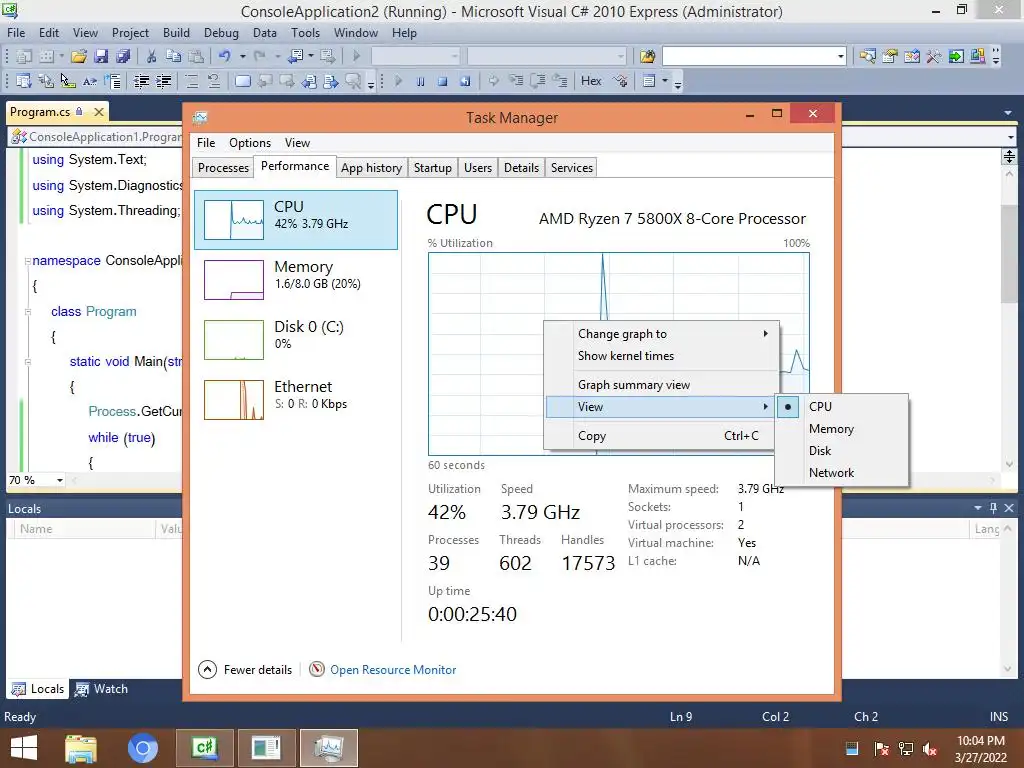Click the muted speaker tray icon
The width and height of the screenshot is (1024, 768).
(x=930, y=749)
